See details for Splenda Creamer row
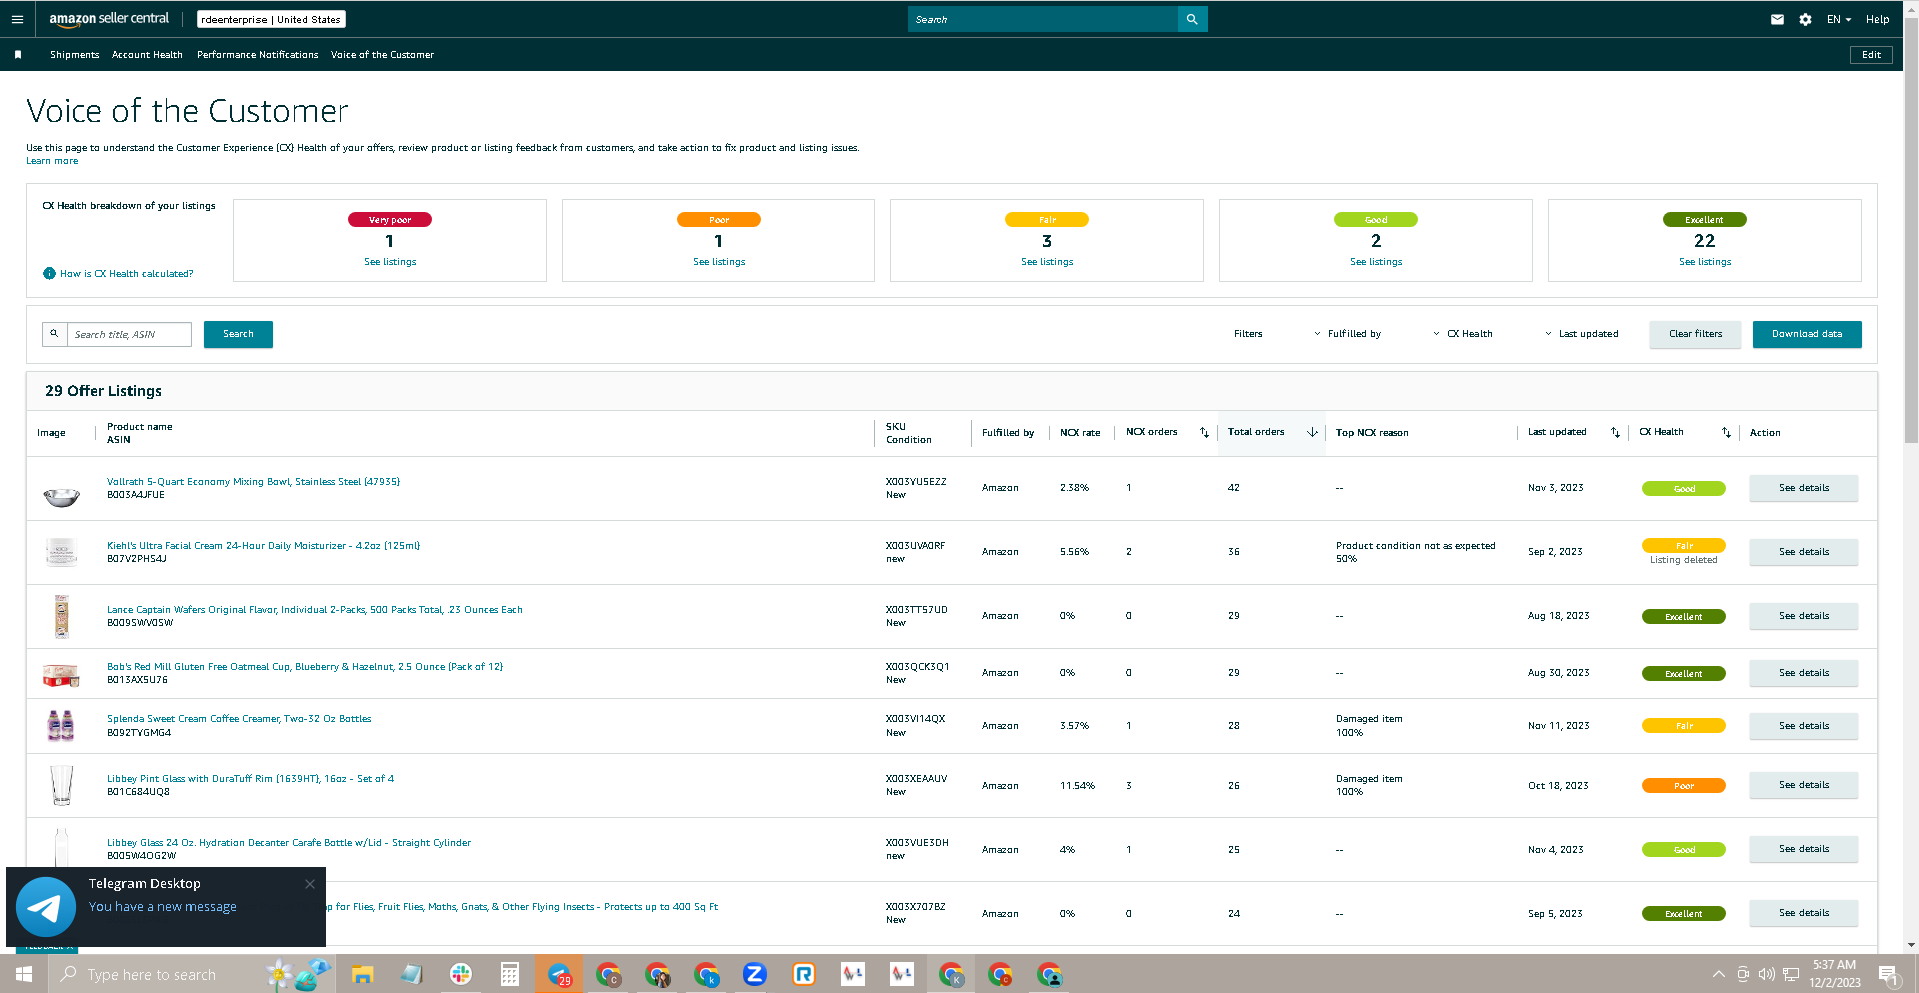 [x=1804, y=726]
